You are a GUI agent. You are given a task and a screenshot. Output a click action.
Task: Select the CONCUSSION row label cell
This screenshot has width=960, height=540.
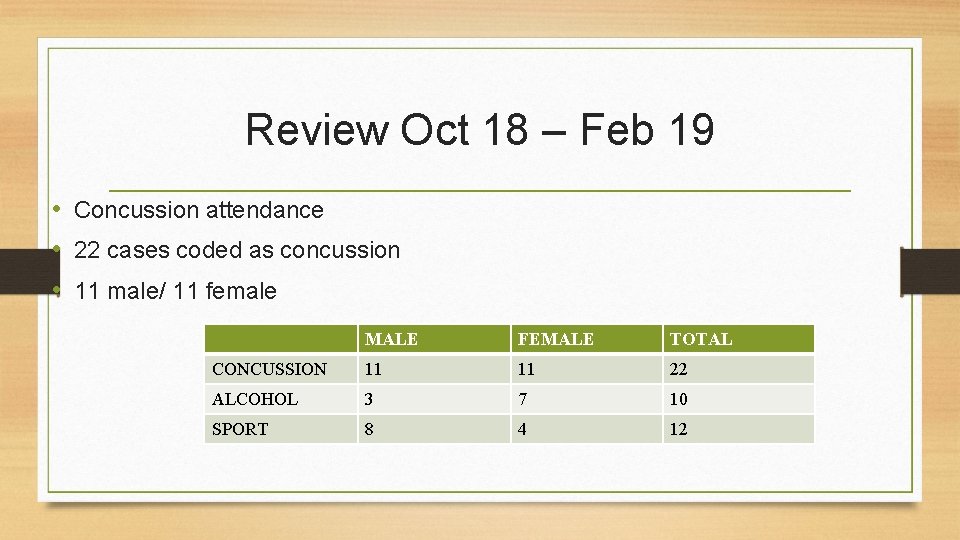tap(280, 369)
